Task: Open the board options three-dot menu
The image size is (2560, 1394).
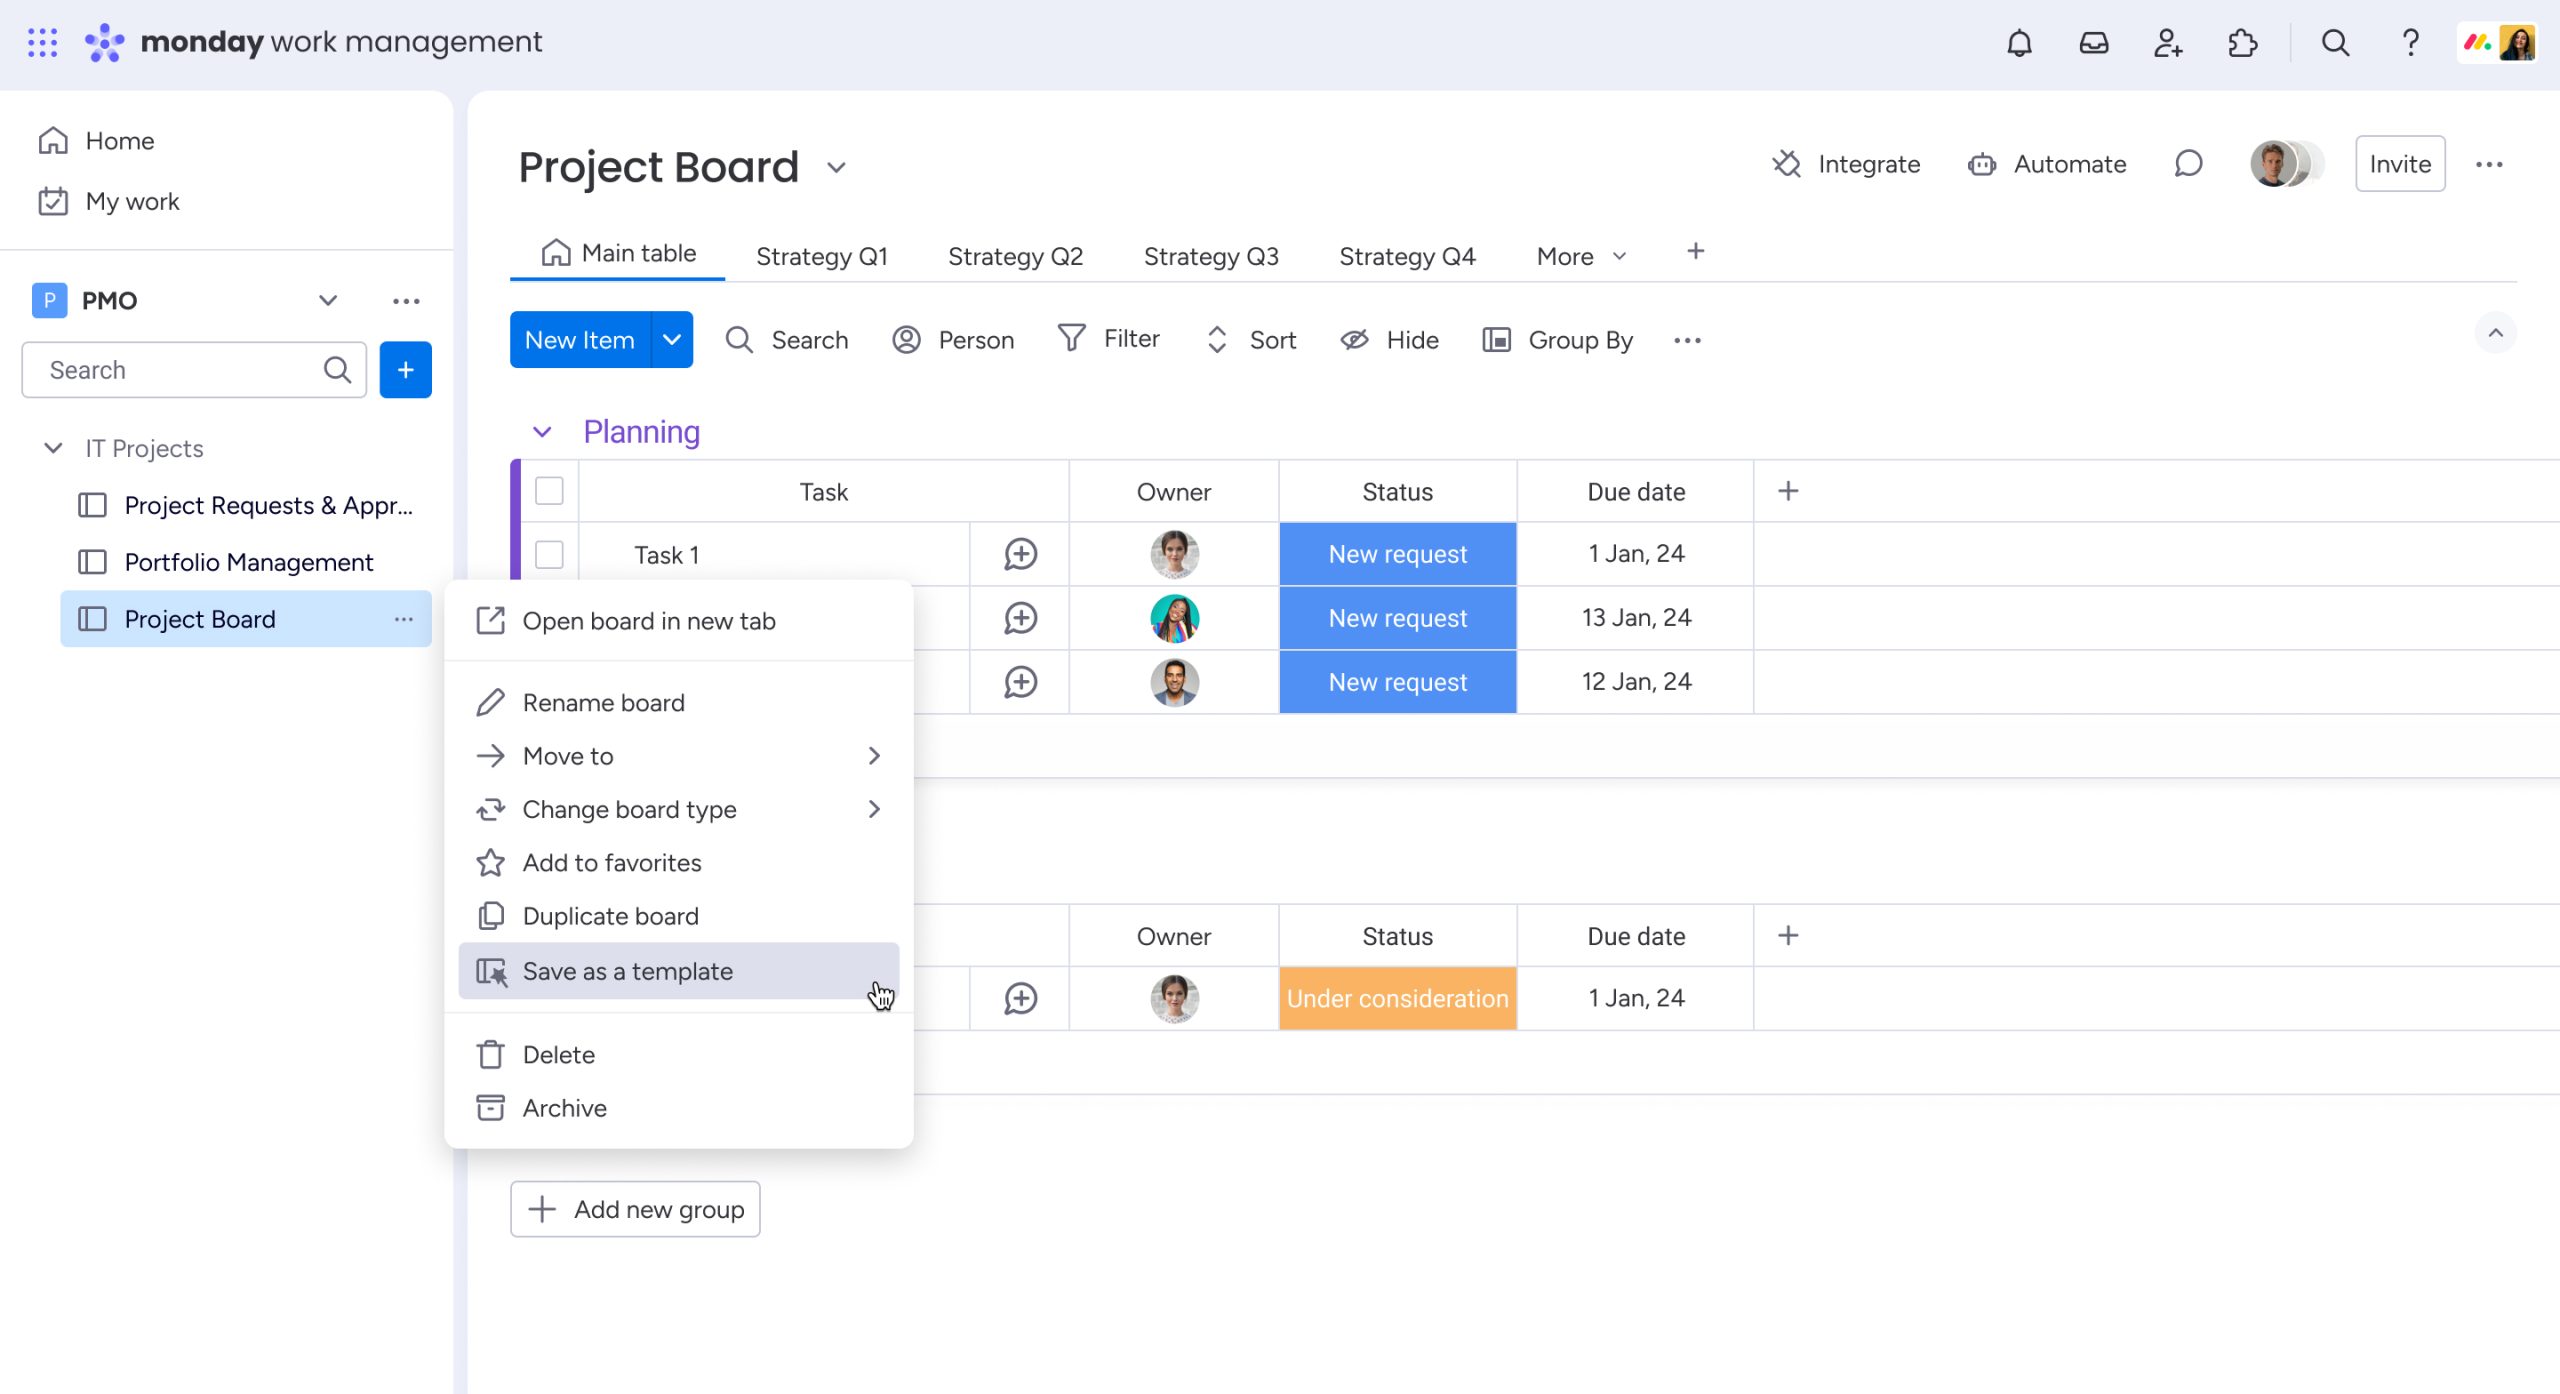Action: pyautogui.click(x=2489, y=164)
